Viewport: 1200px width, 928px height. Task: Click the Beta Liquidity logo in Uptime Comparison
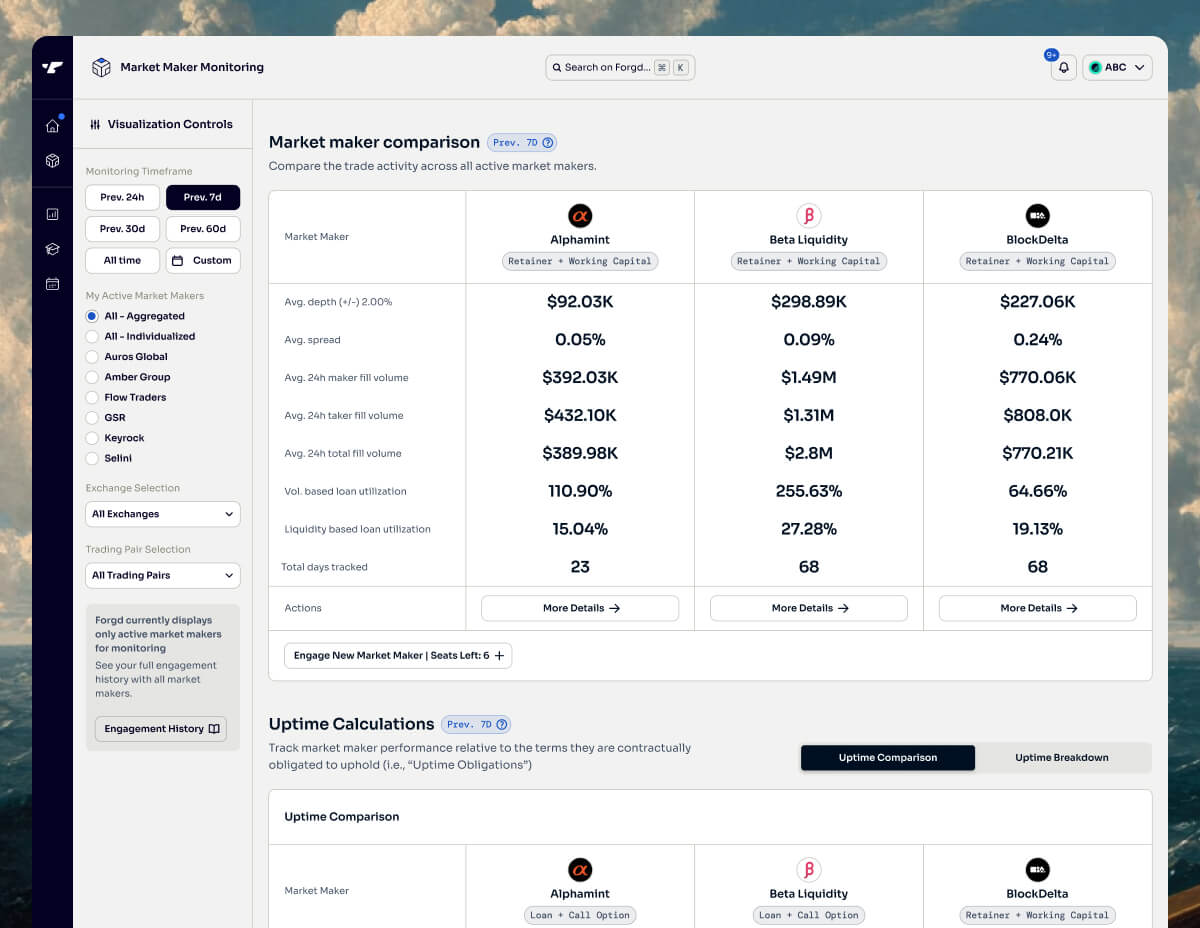coord(809,870)
